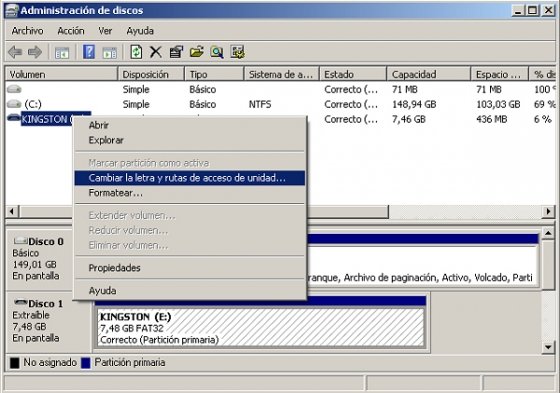The width and height of the screenshot is (560, 393).
Task: Click the 148,94 GB capacity cell
Action: click(x=414, y=104)
